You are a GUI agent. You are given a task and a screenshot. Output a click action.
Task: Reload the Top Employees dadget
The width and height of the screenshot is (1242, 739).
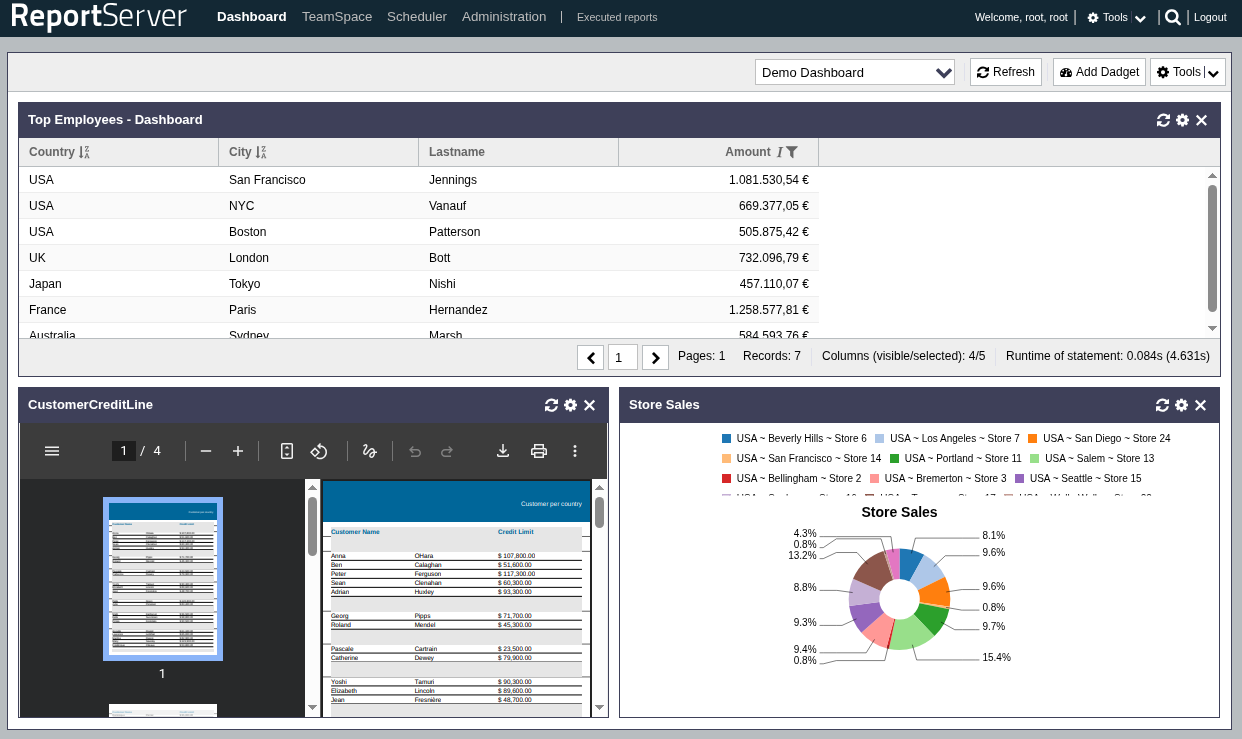1163,120
